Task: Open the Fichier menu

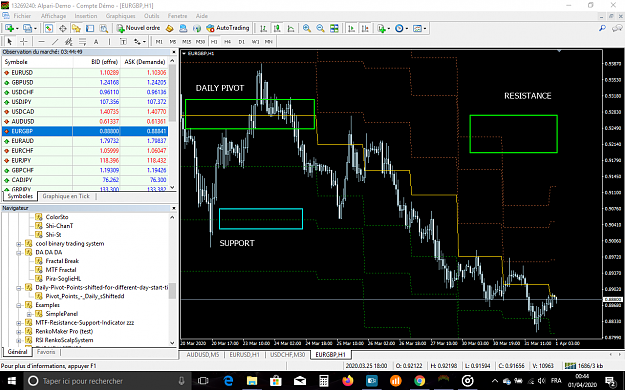Action: [22, 16]
